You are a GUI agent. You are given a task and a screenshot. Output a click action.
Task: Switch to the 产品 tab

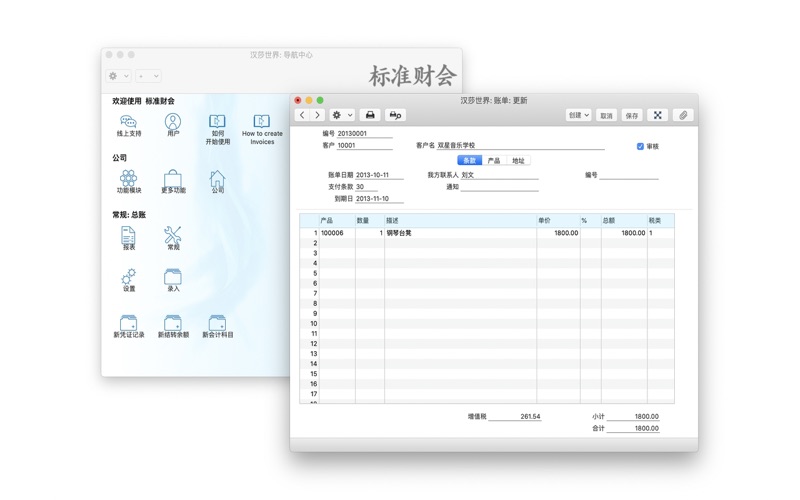pos(494,160)
